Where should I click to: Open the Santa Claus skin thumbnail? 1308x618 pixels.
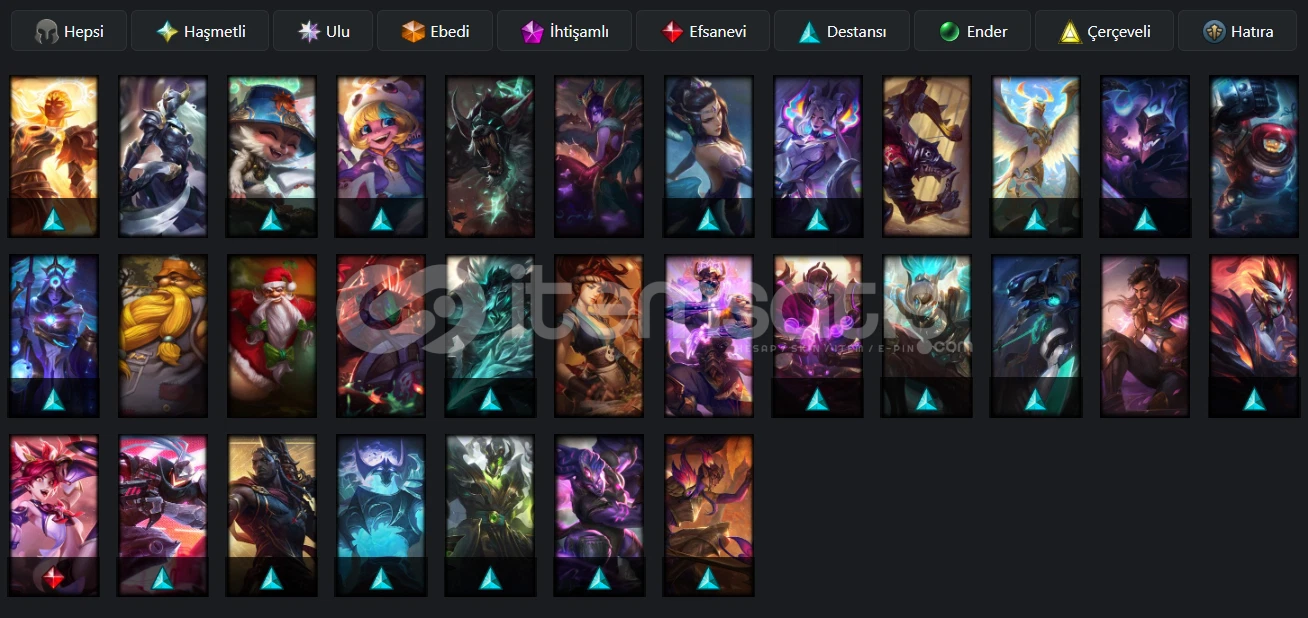(x=272, y=335)
